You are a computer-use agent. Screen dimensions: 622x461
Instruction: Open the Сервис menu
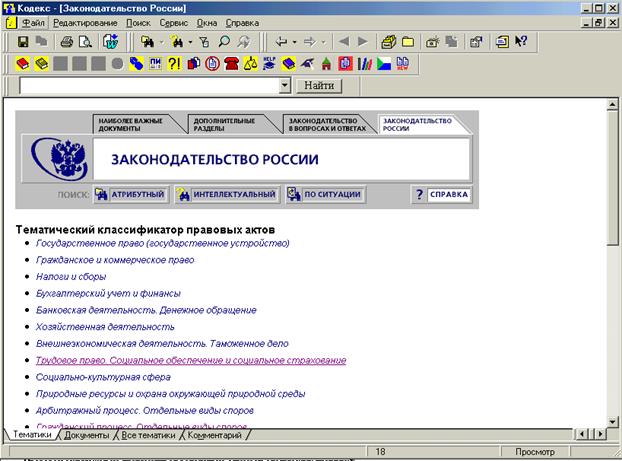click(x=174, y=23)
